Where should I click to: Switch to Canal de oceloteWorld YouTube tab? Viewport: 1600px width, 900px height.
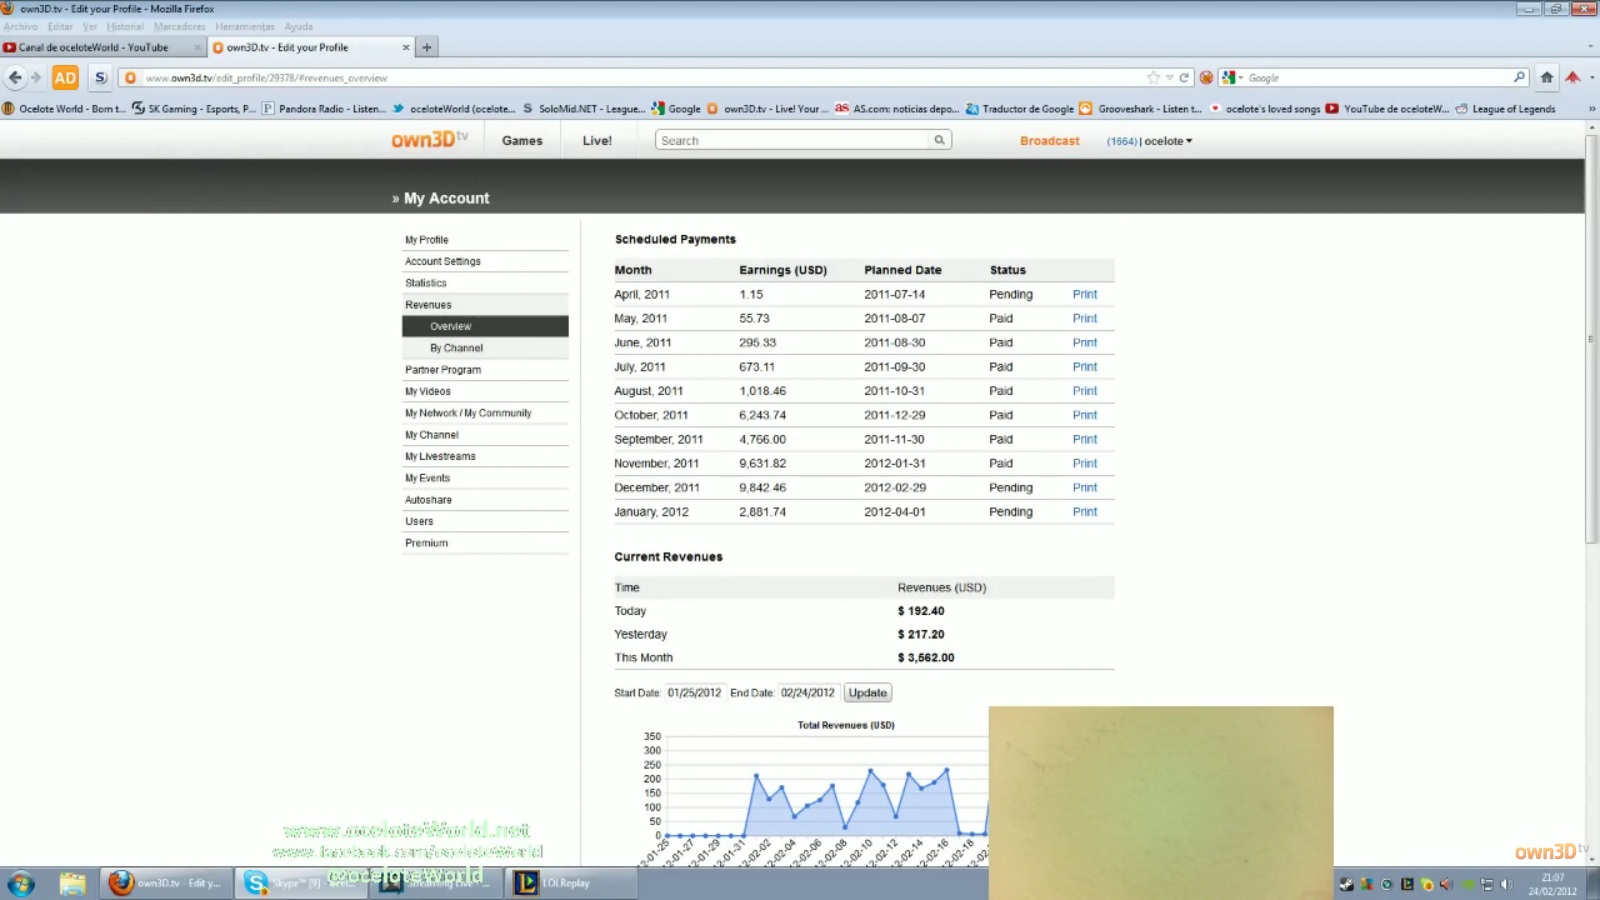point(93,47)
